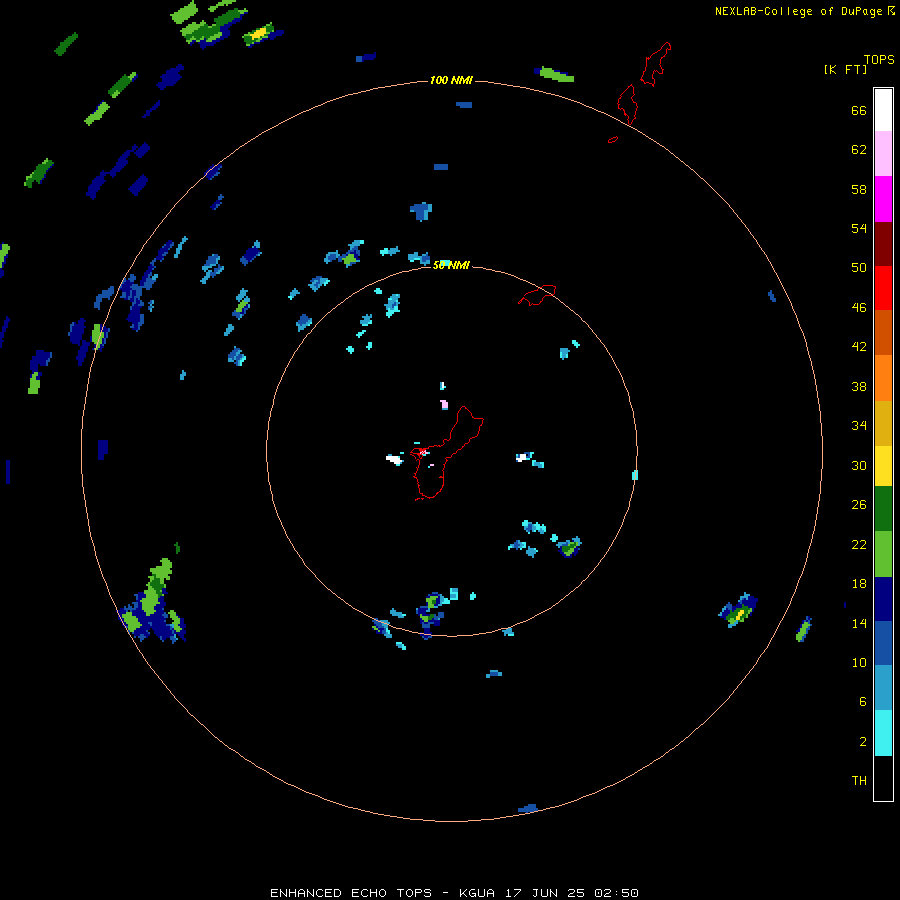The height and width of the screenshot is (900, 900).
Task: Click the TH threshold label
Action: point(859,780)
